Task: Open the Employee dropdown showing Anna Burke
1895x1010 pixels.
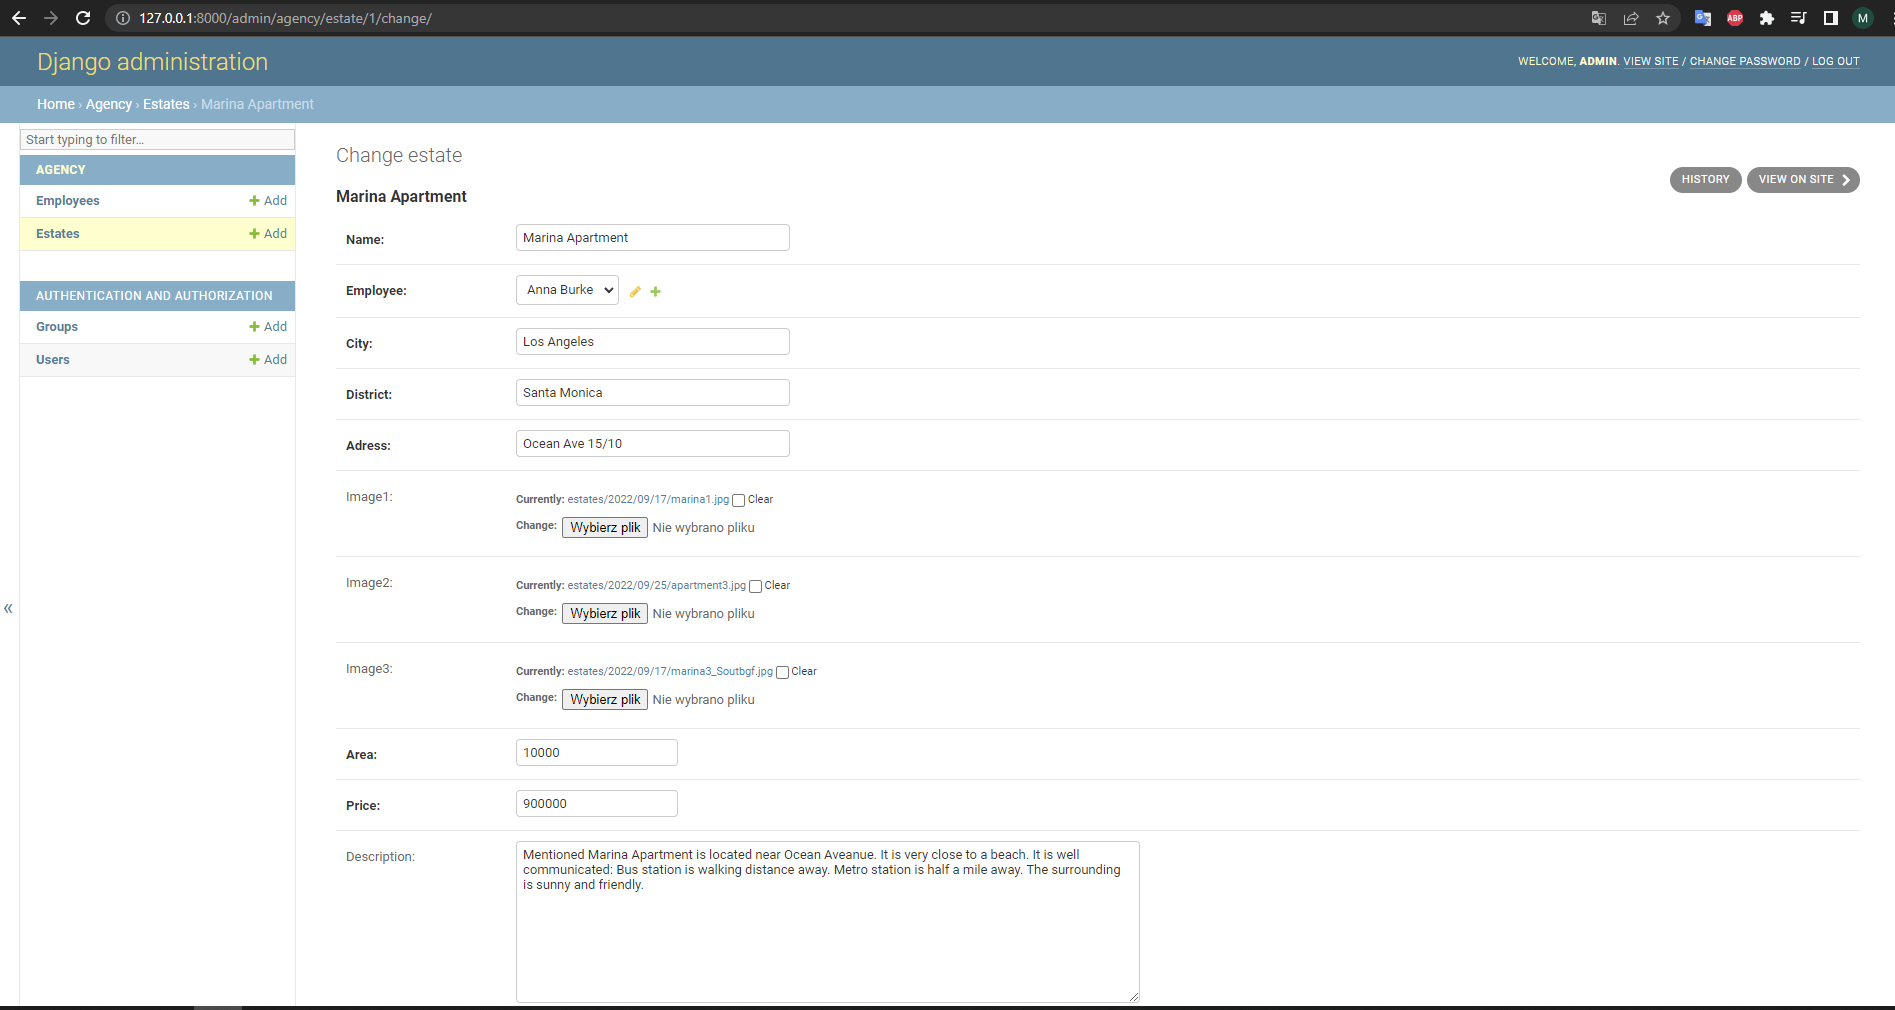Action: [566, 290]
